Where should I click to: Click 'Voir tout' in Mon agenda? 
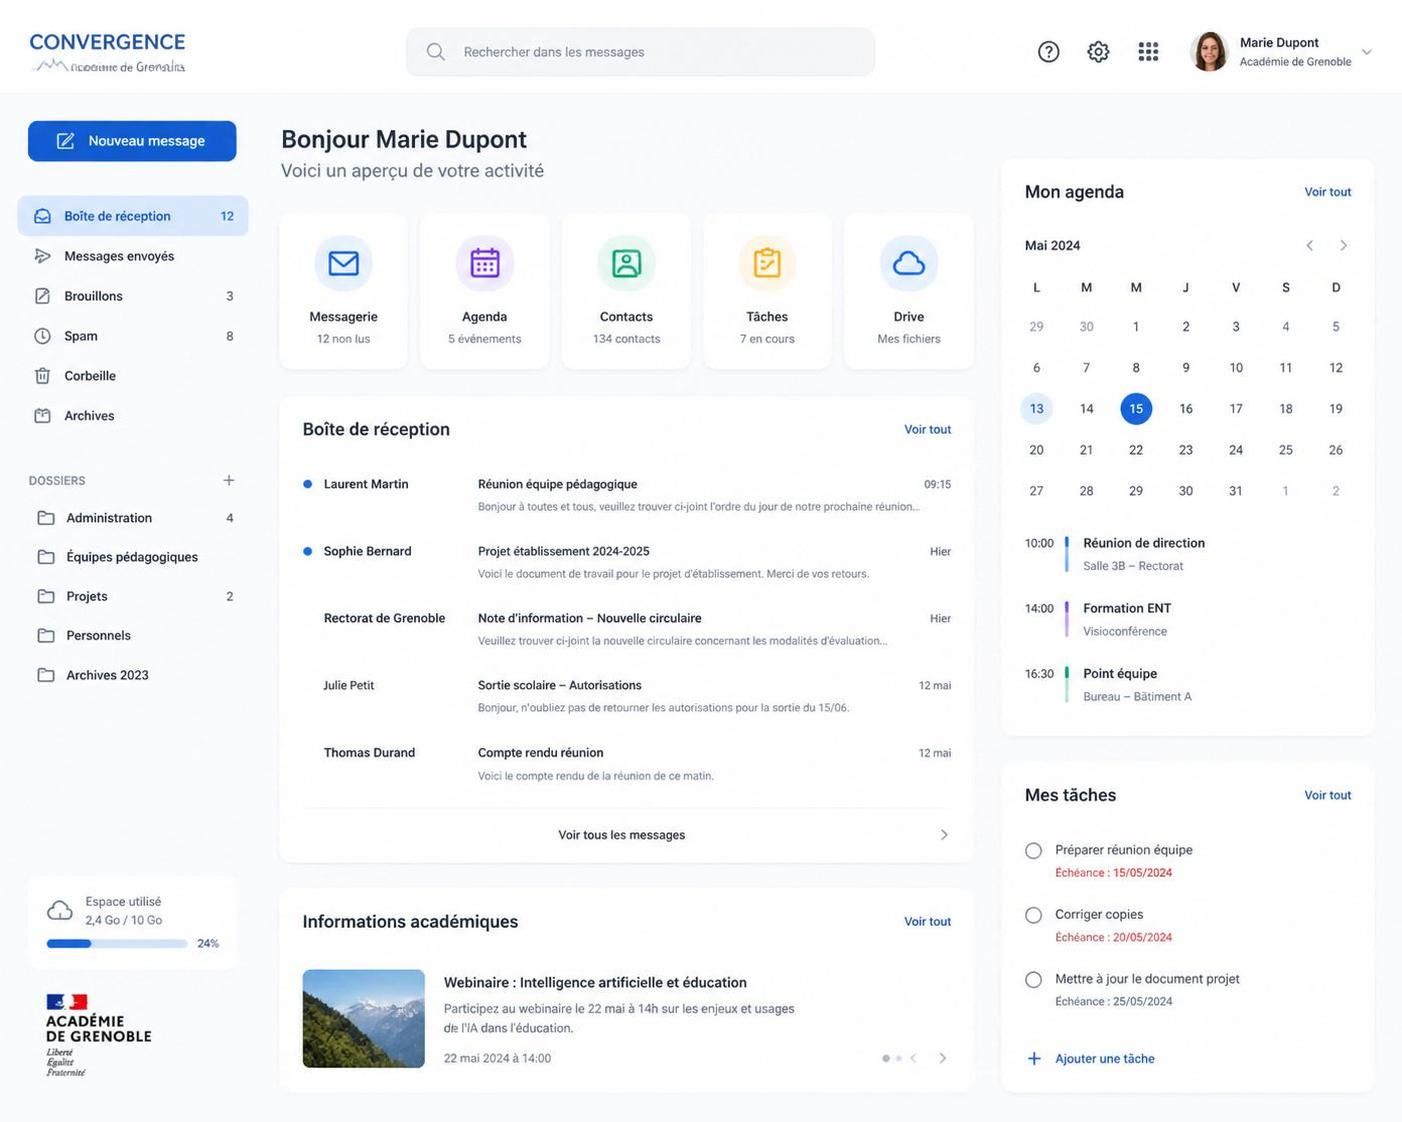point(1327,192)
